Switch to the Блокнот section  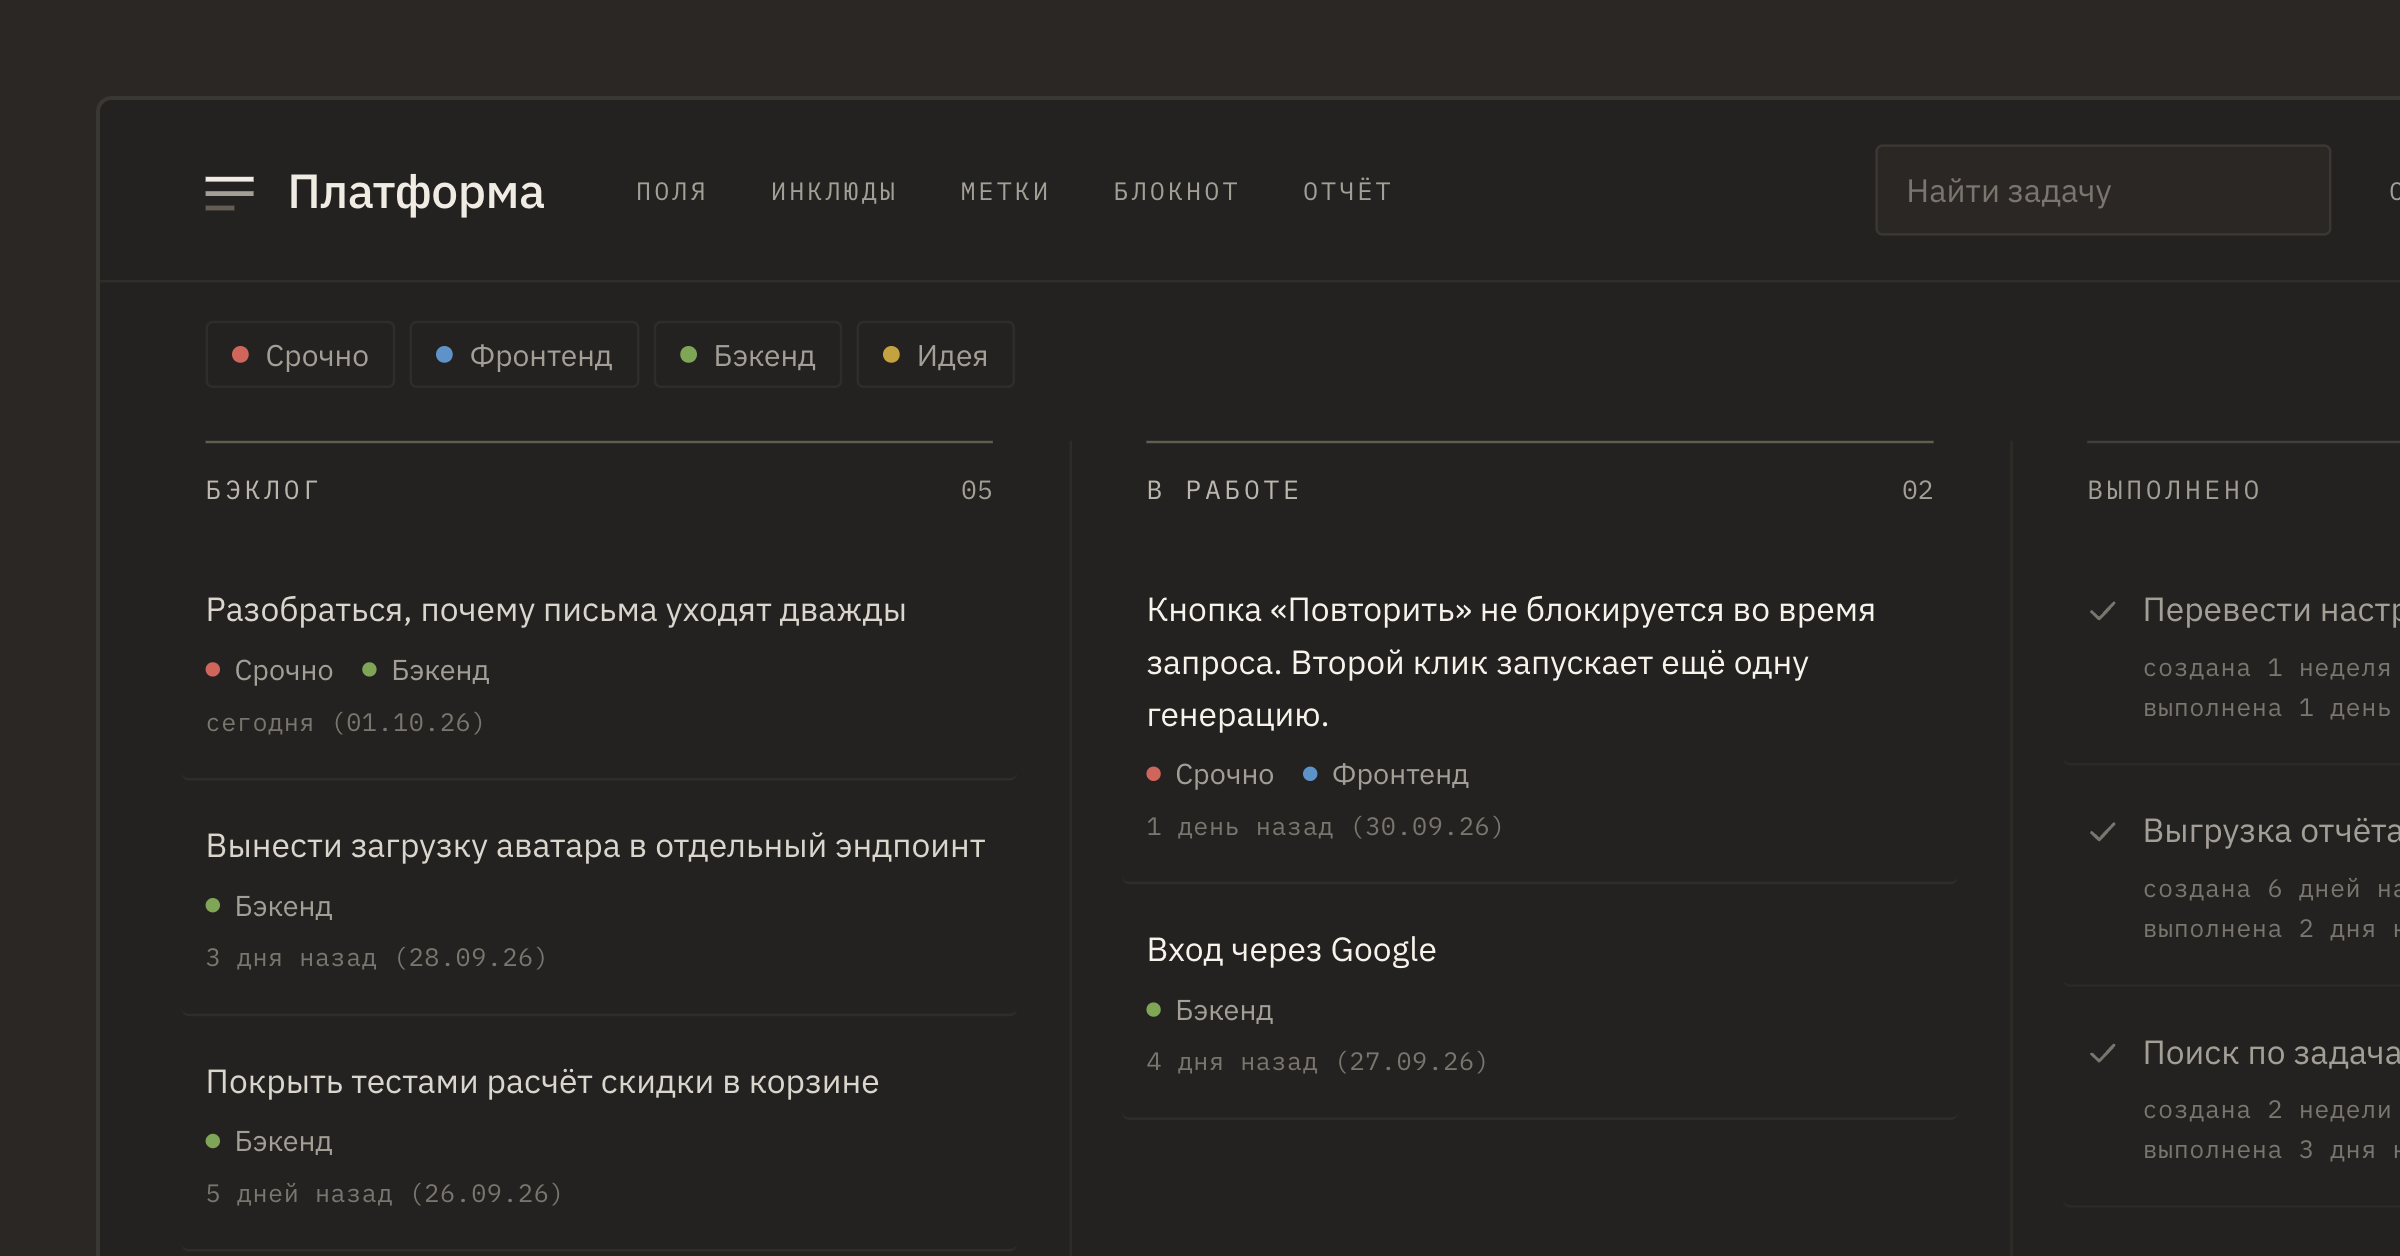(x=1176, y=191)
